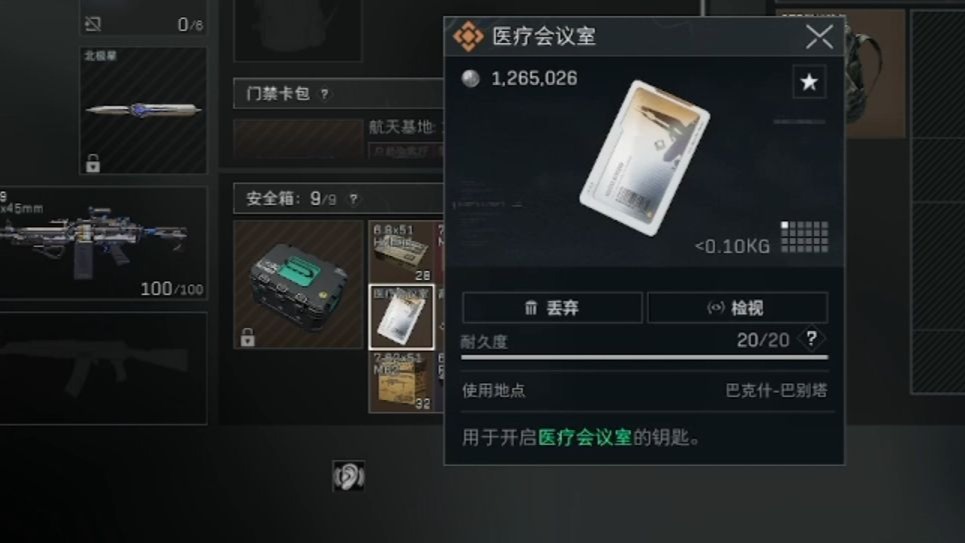Select the green safe box container
Screen dimensions: 965x543
point(298,285)
